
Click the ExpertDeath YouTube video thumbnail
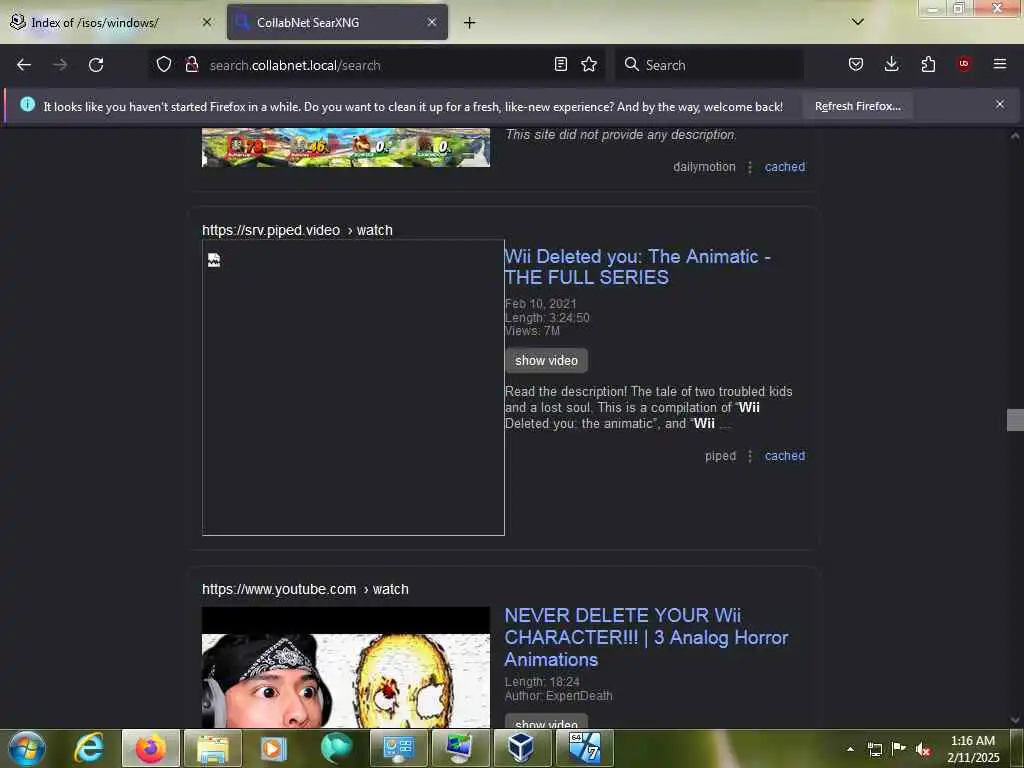point(345,667)
